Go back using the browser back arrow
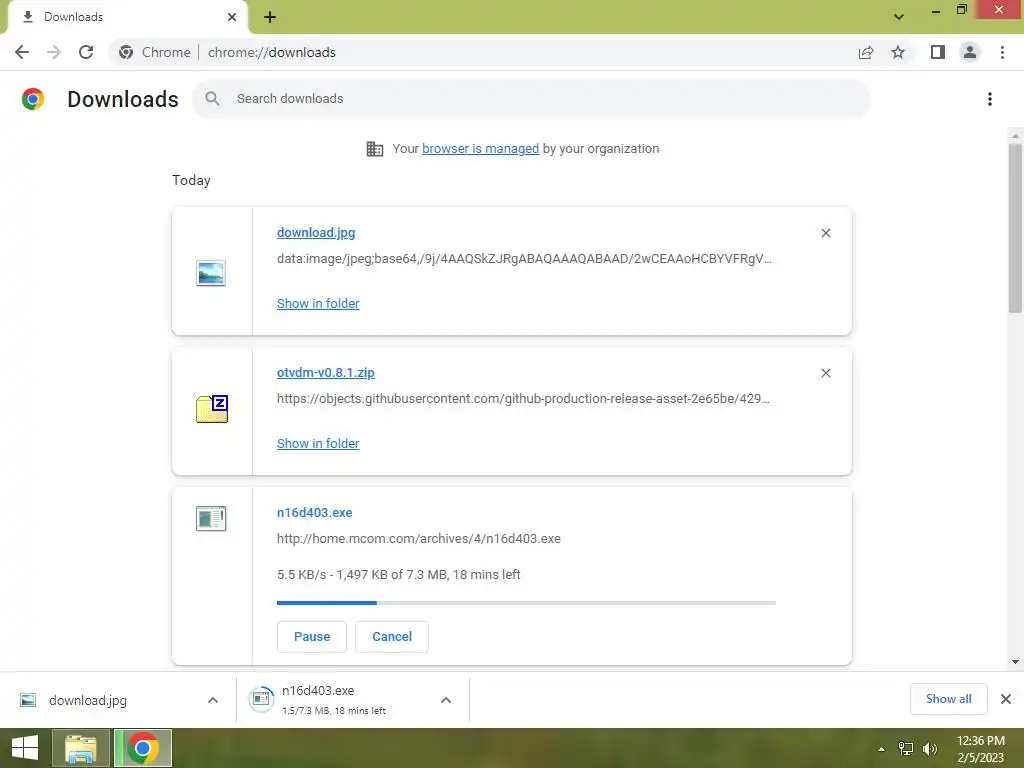The image size is (1024, 768). pyautogui.click(x=22, y=52)
